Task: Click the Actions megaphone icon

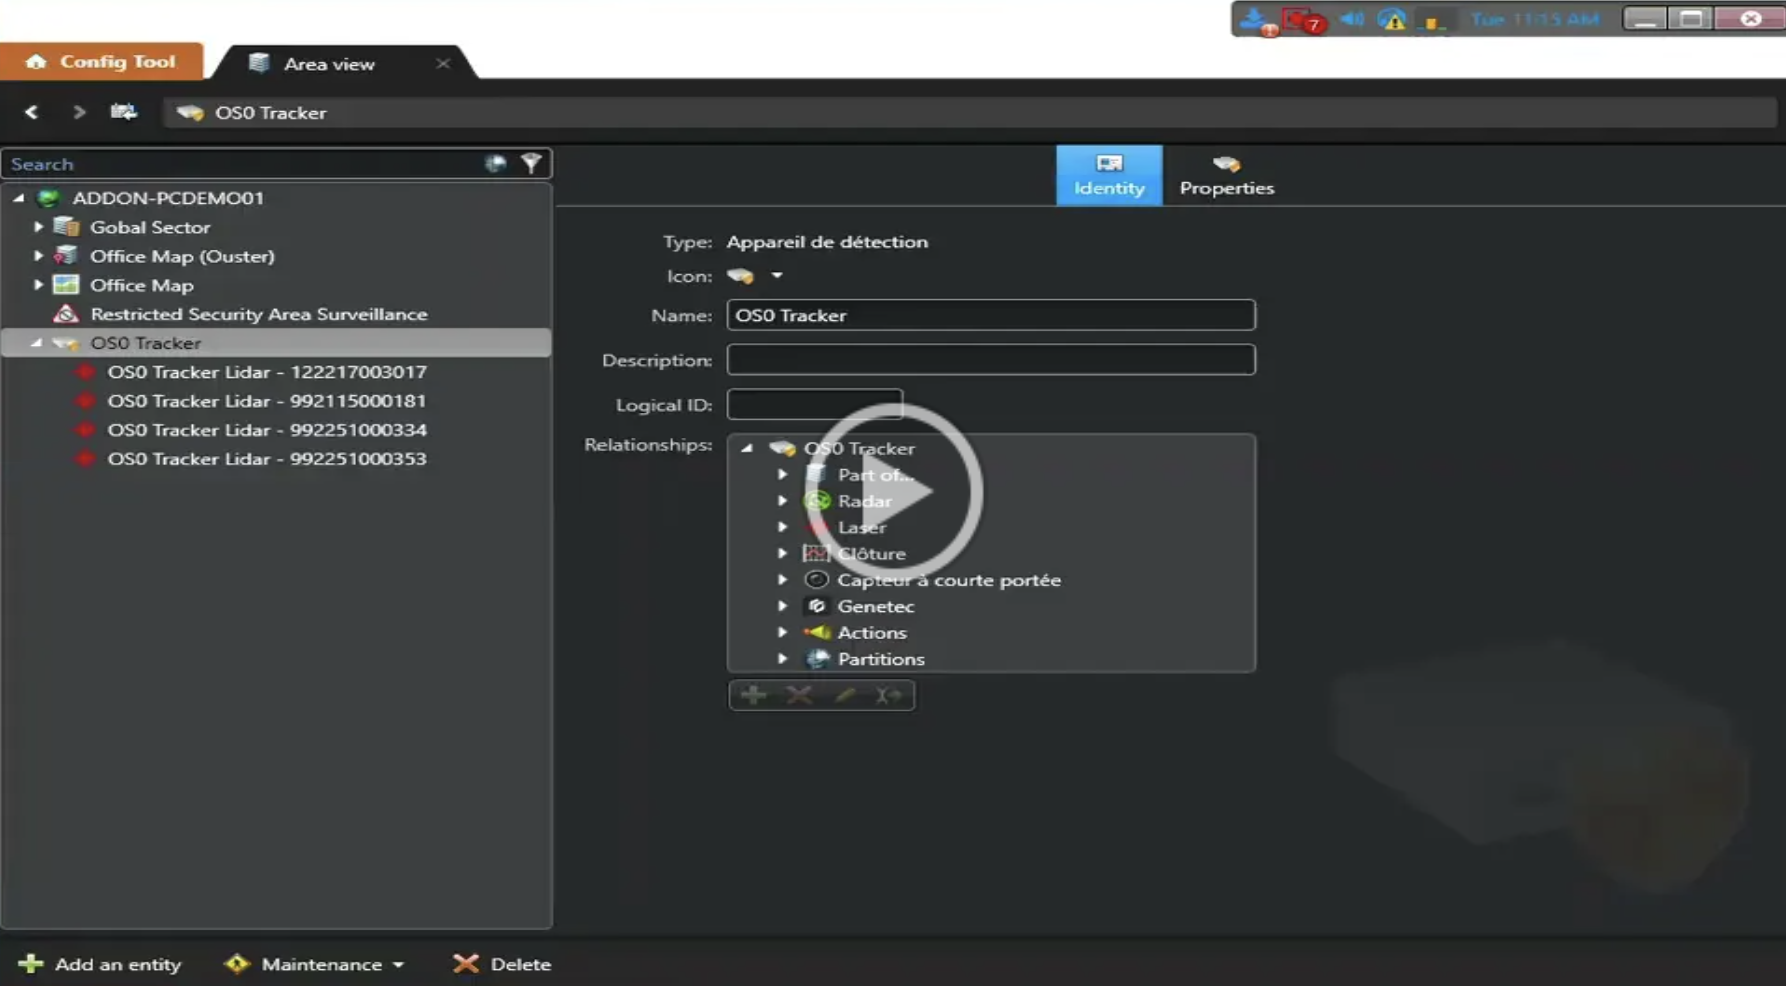Action: (817, 632)
